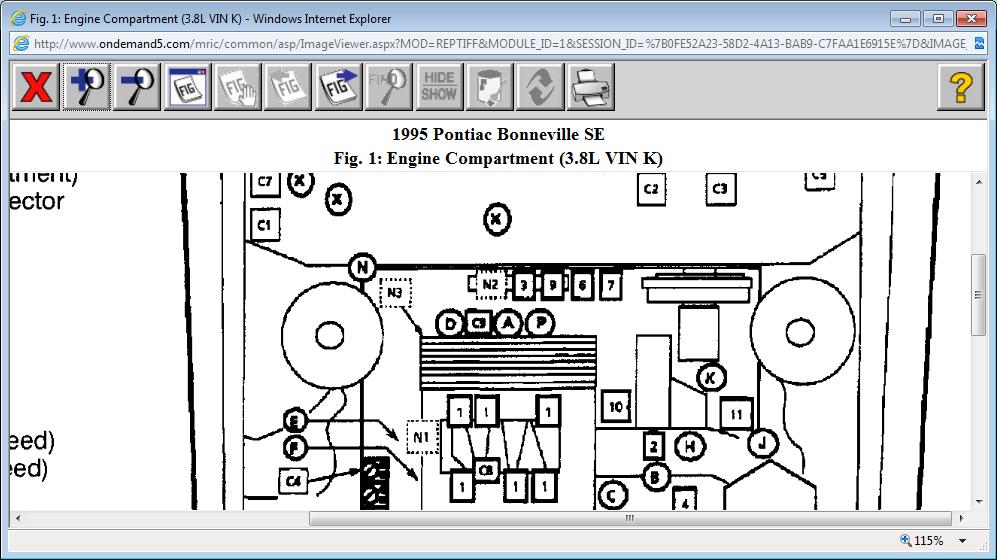Click the E circle label in diagram
This screenshot has width=997, height=560.
(294, 420)
